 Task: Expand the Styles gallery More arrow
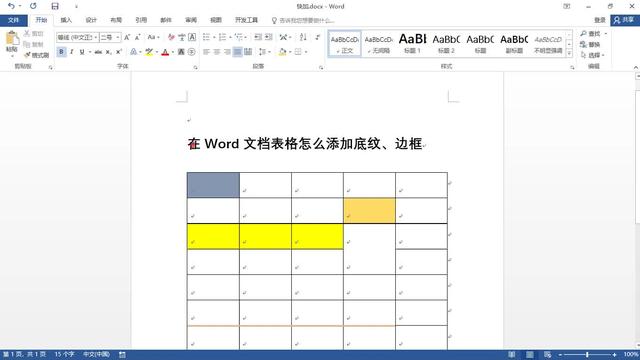(569, 53)
